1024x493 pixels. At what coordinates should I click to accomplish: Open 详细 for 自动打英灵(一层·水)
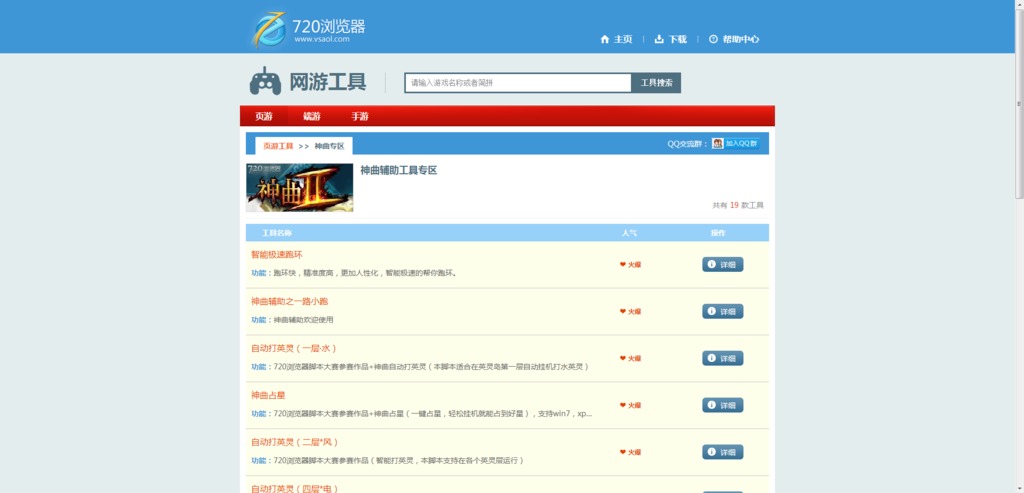pos(722,358)
